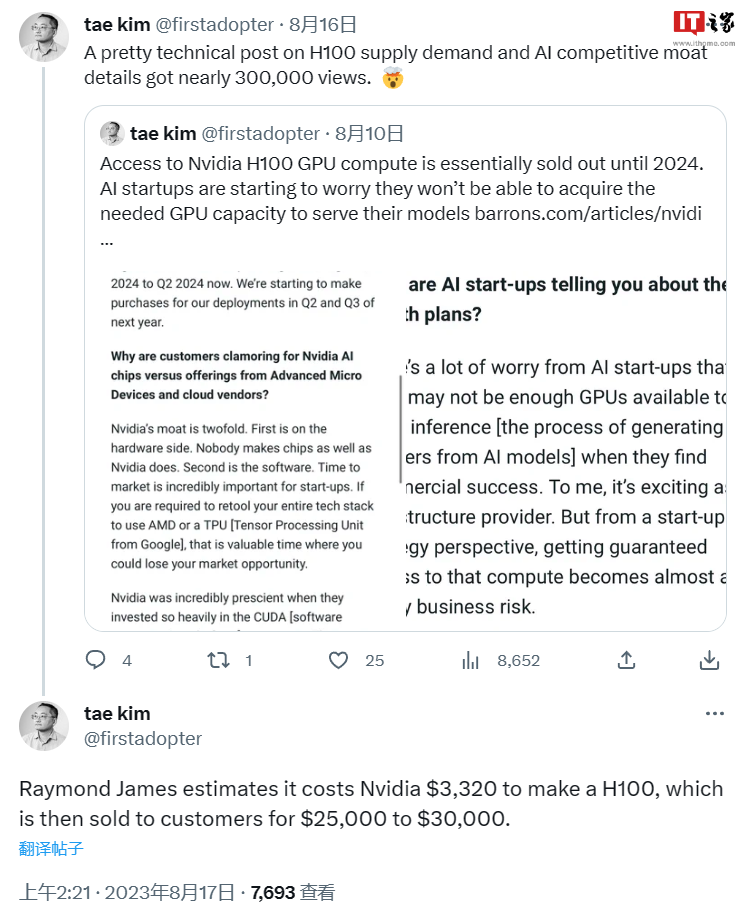Open the views analytics bar-chart icon
746x911 pixels.
(471, 660)
